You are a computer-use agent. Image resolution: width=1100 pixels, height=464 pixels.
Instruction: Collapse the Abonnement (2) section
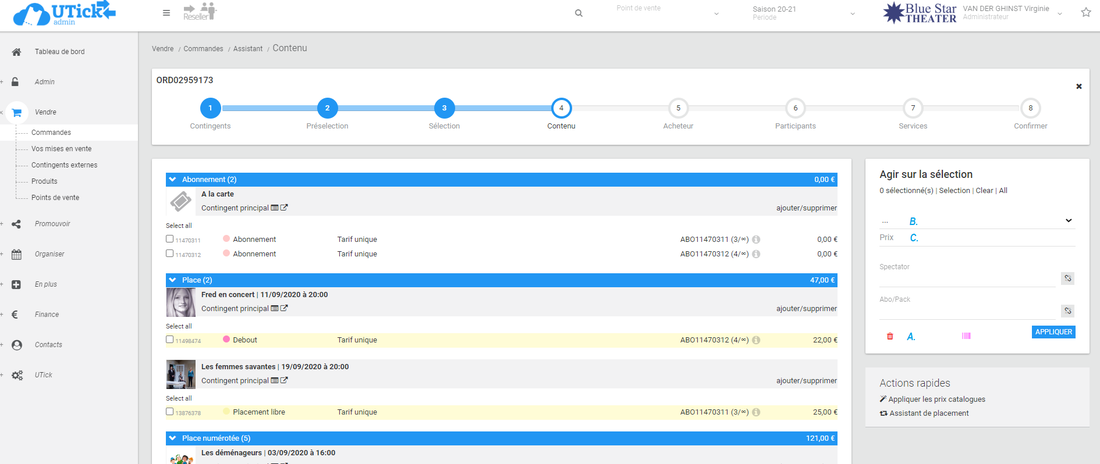click(x=172, y=179)
